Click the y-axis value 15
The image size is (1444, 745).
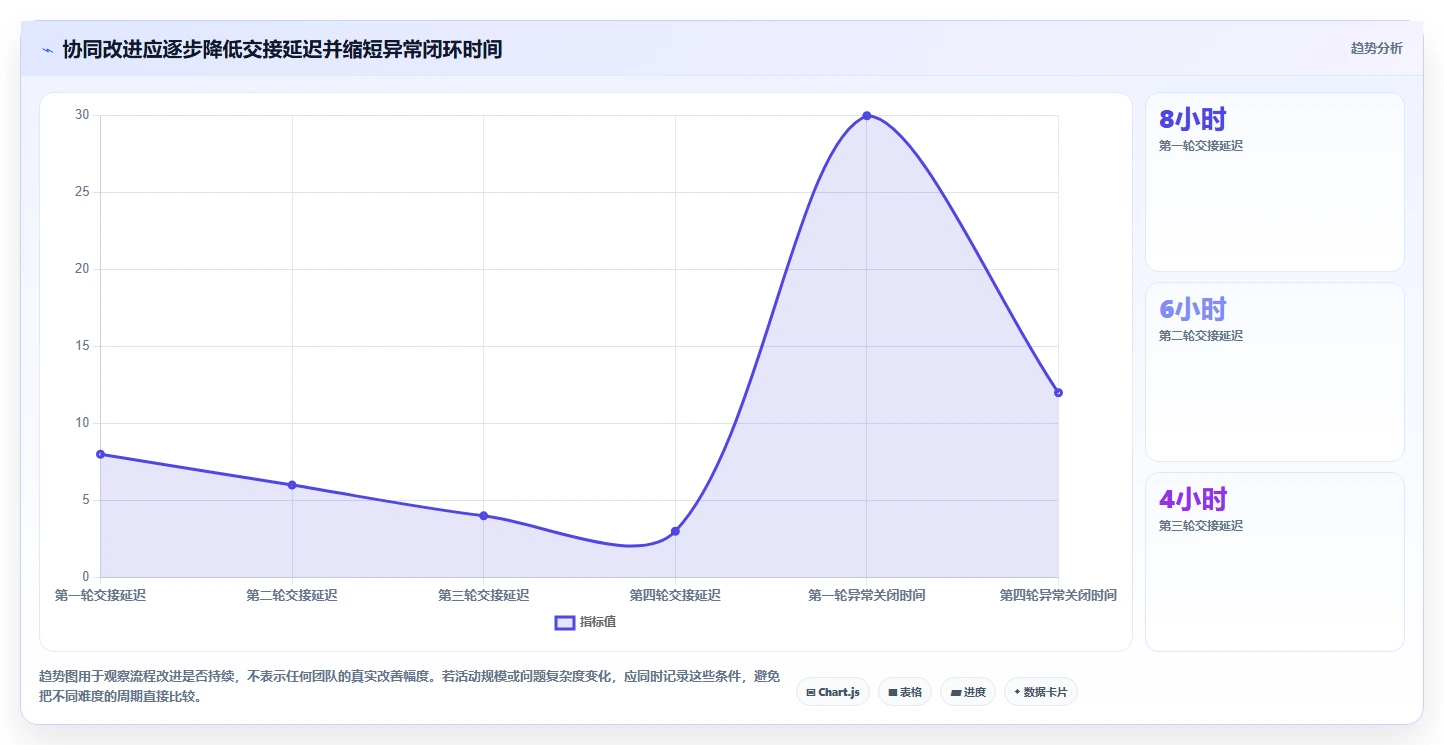[82, 346]
